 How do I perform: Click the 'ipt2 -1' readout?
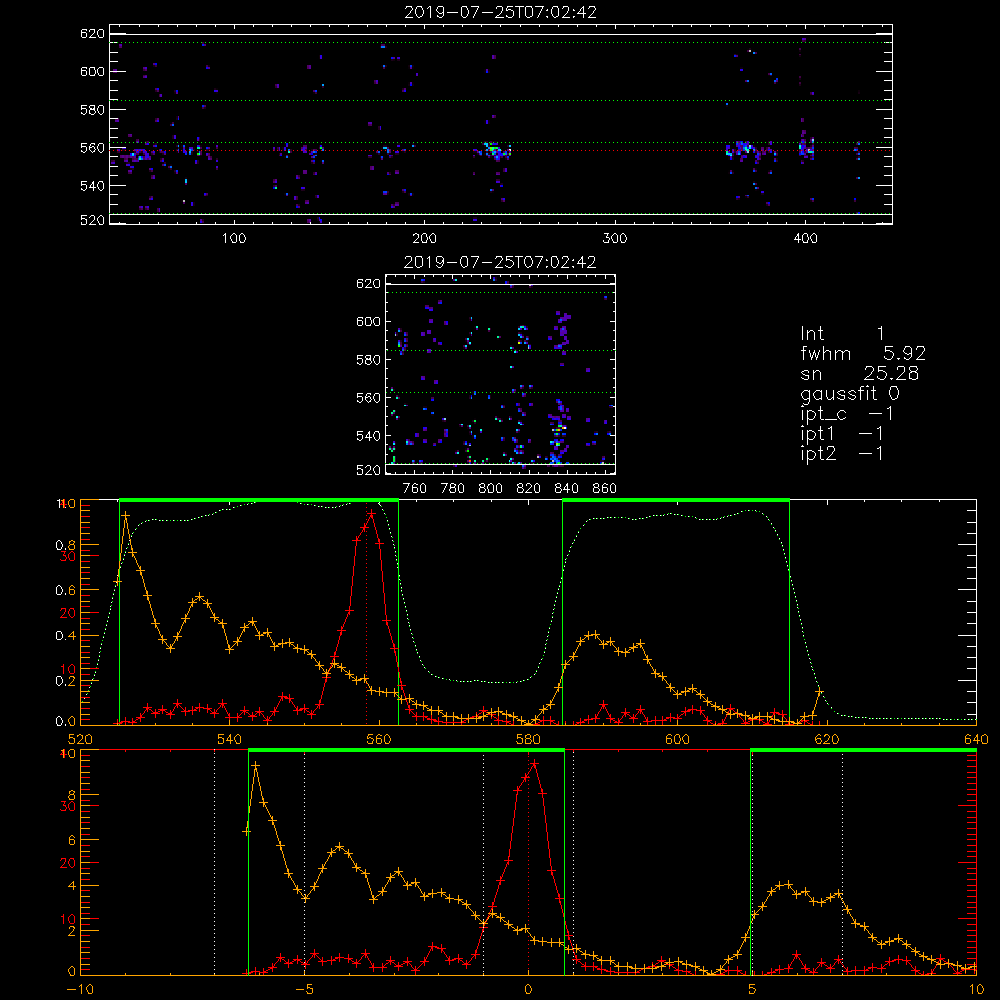tap(842, 453)
